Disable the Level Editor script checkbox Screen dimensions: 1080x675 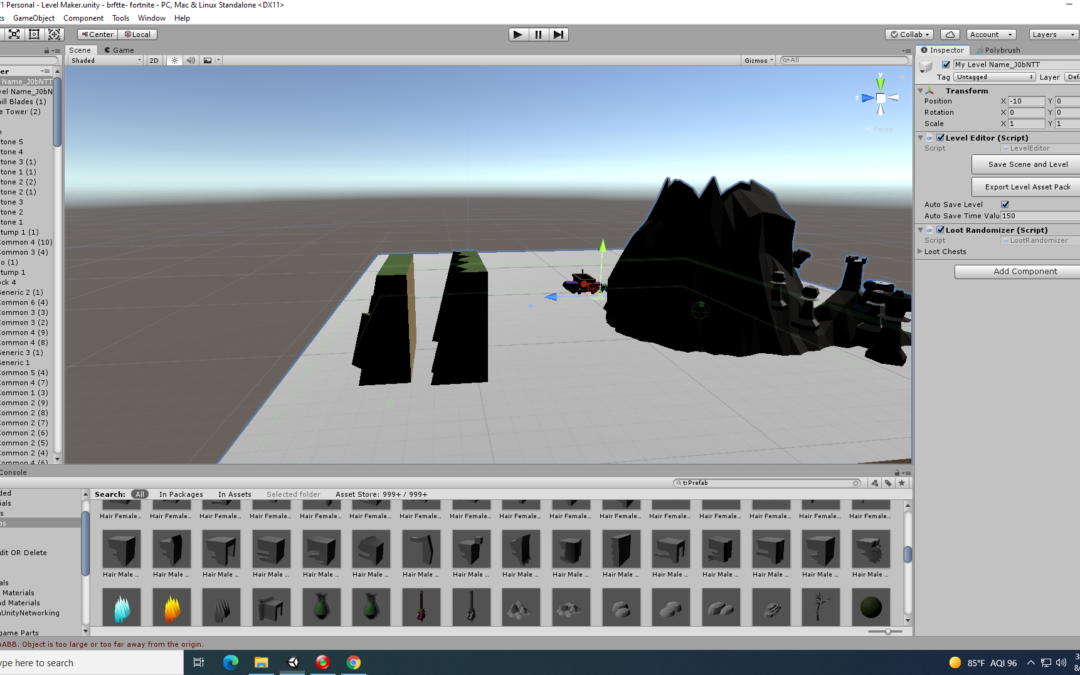point(940,138)
